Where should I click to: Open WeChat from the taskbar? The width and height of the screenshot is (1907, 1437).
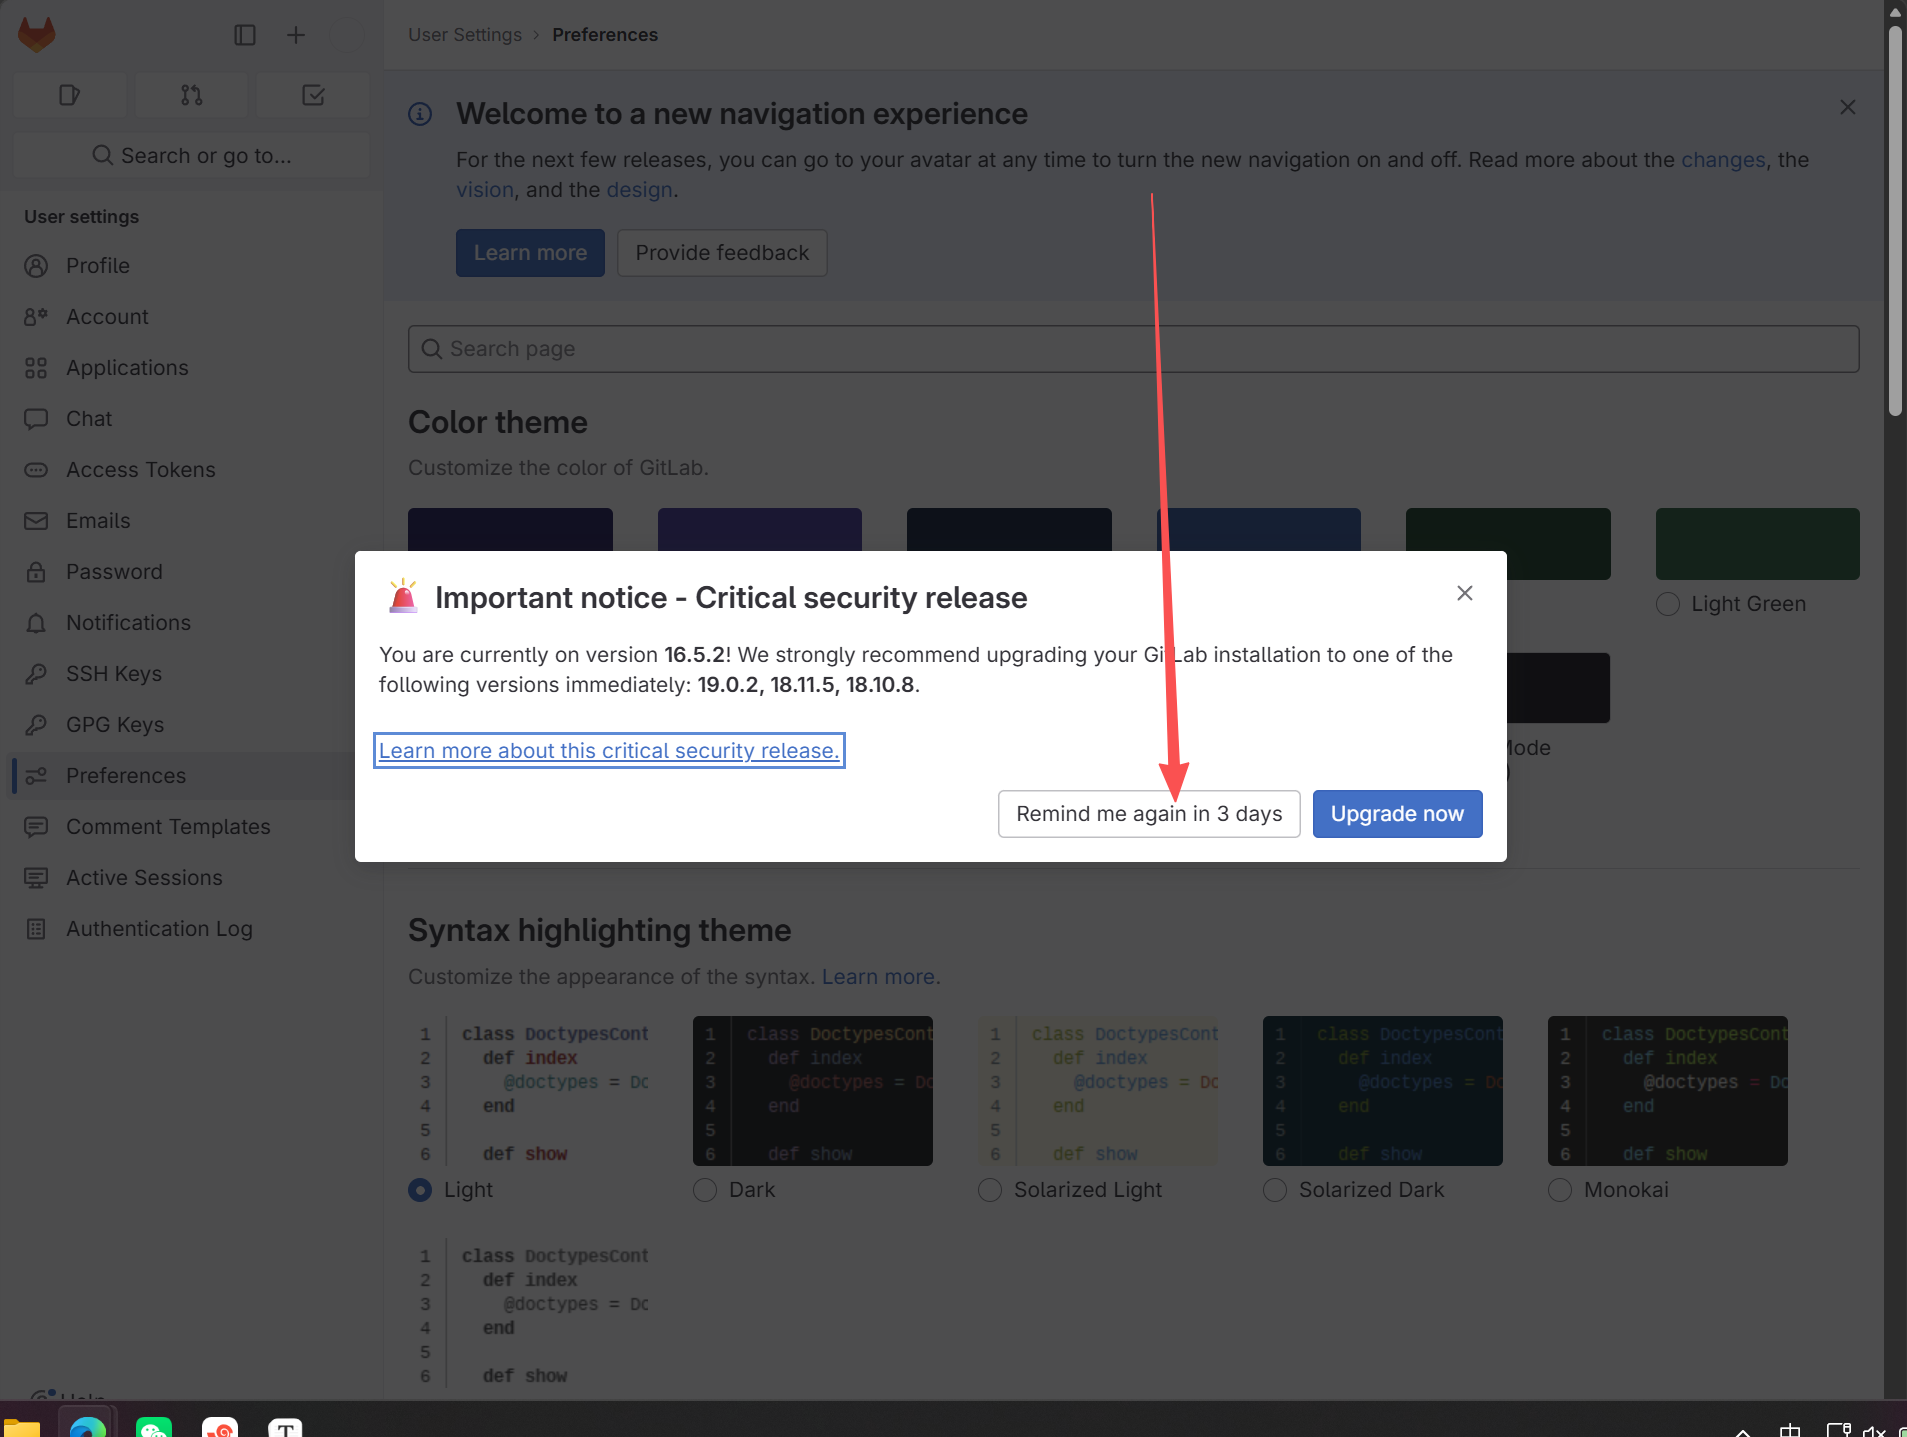(154, 1427)
